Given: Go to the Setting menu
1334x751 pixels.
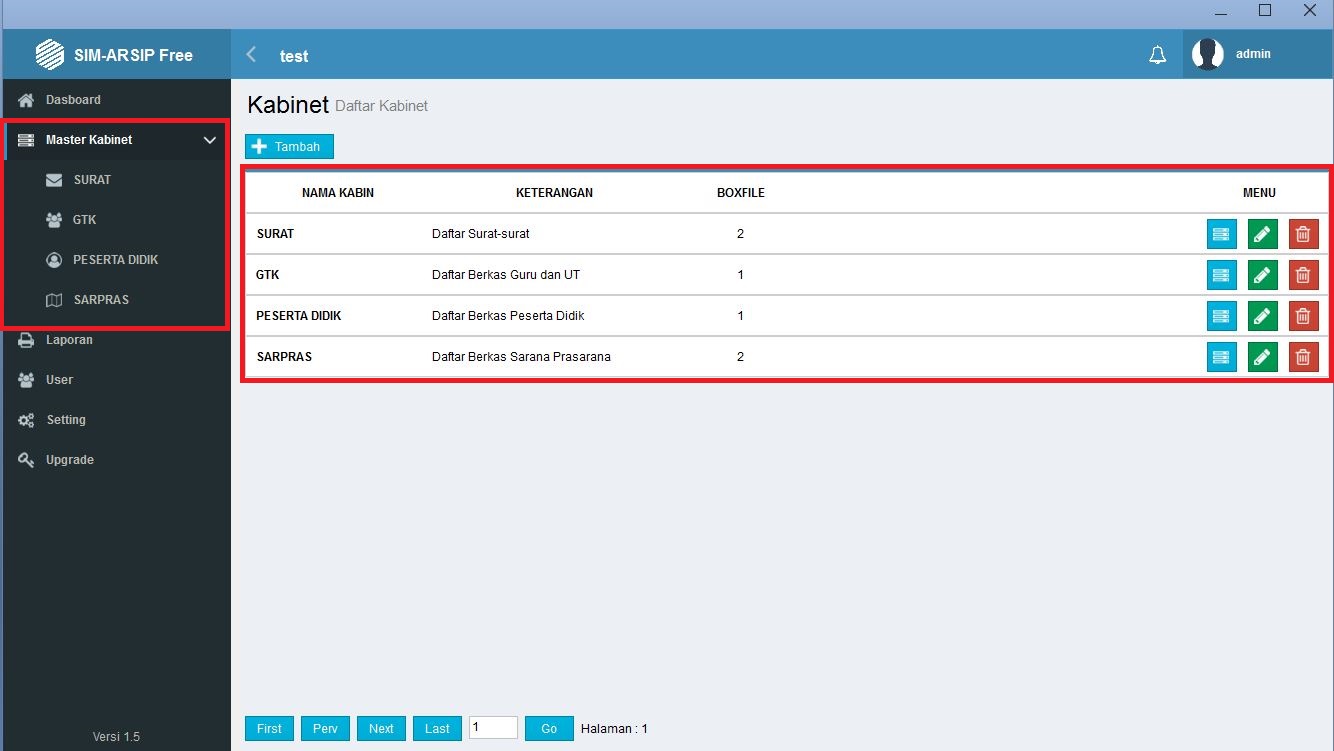Looking at the screenshot, I should coord(66,420).
